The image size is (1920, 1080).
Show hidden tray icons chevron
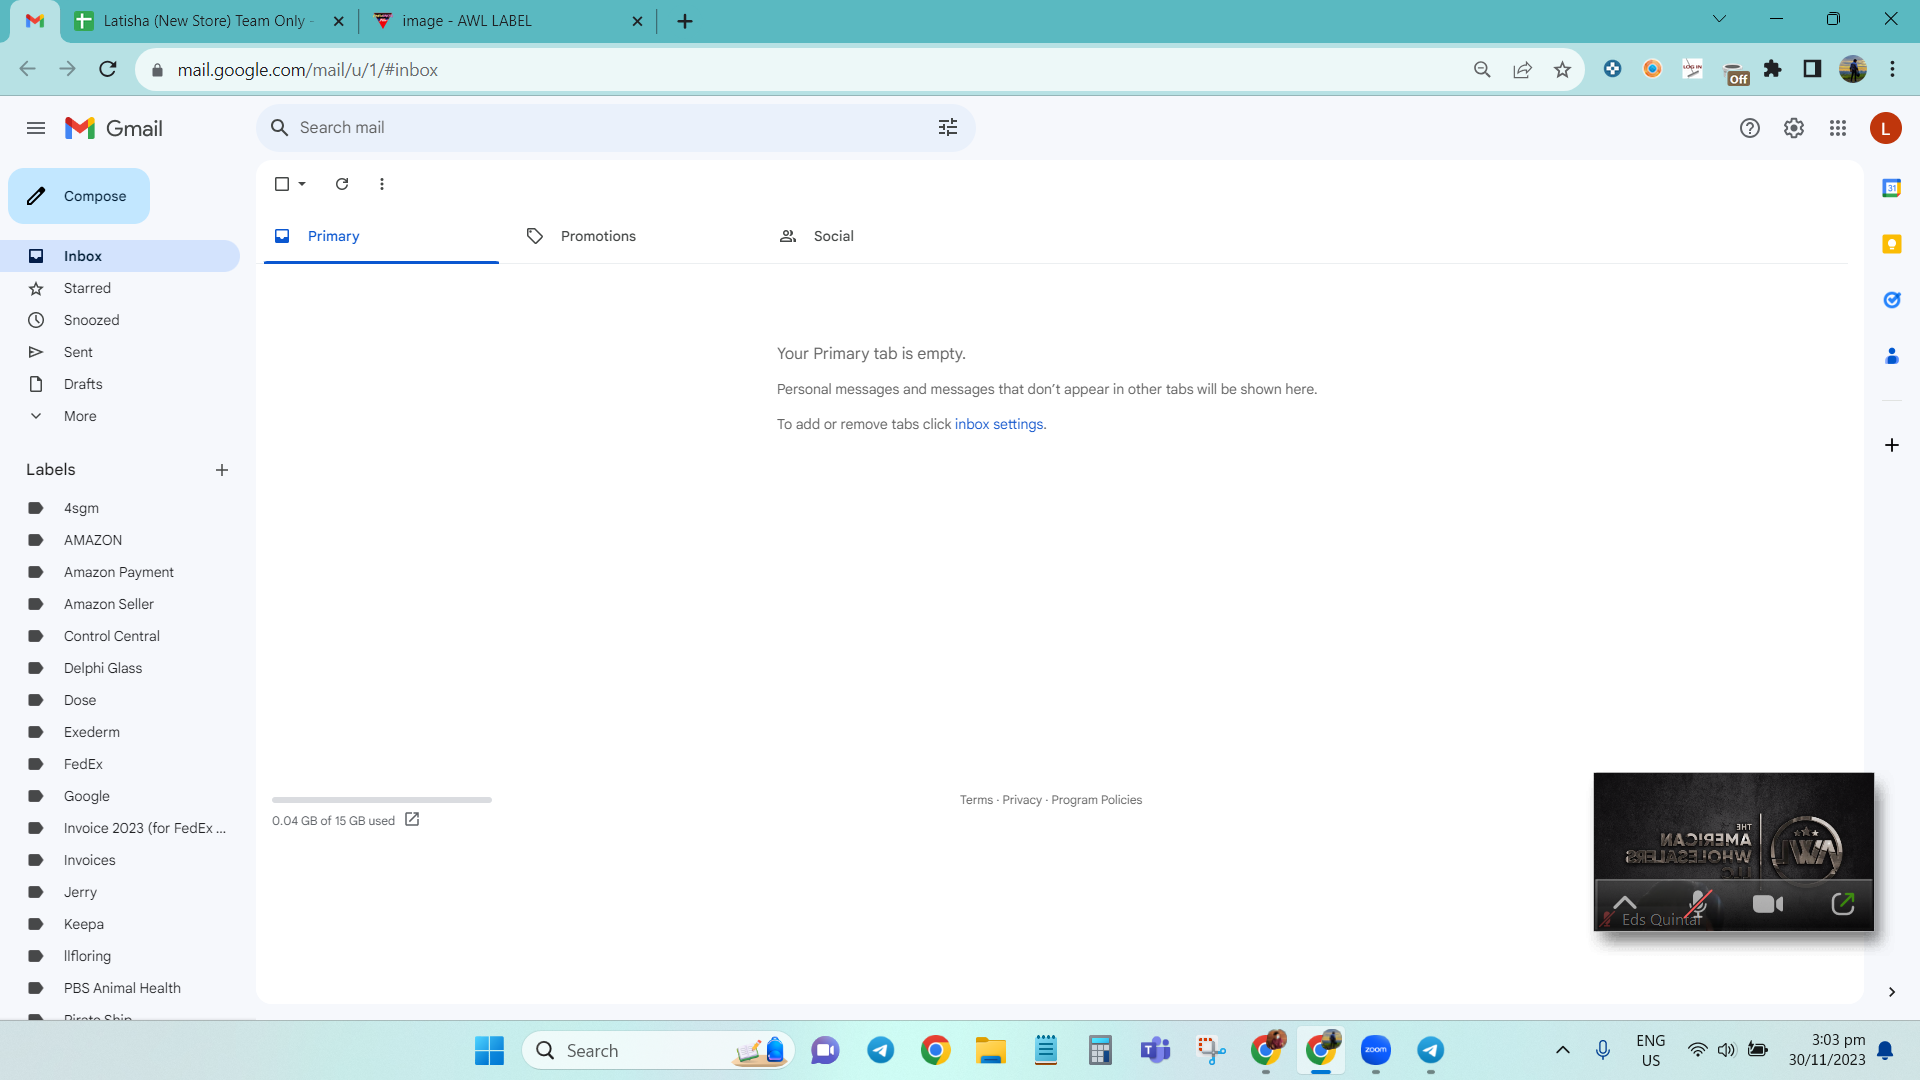click(x=1562, y=1050)
